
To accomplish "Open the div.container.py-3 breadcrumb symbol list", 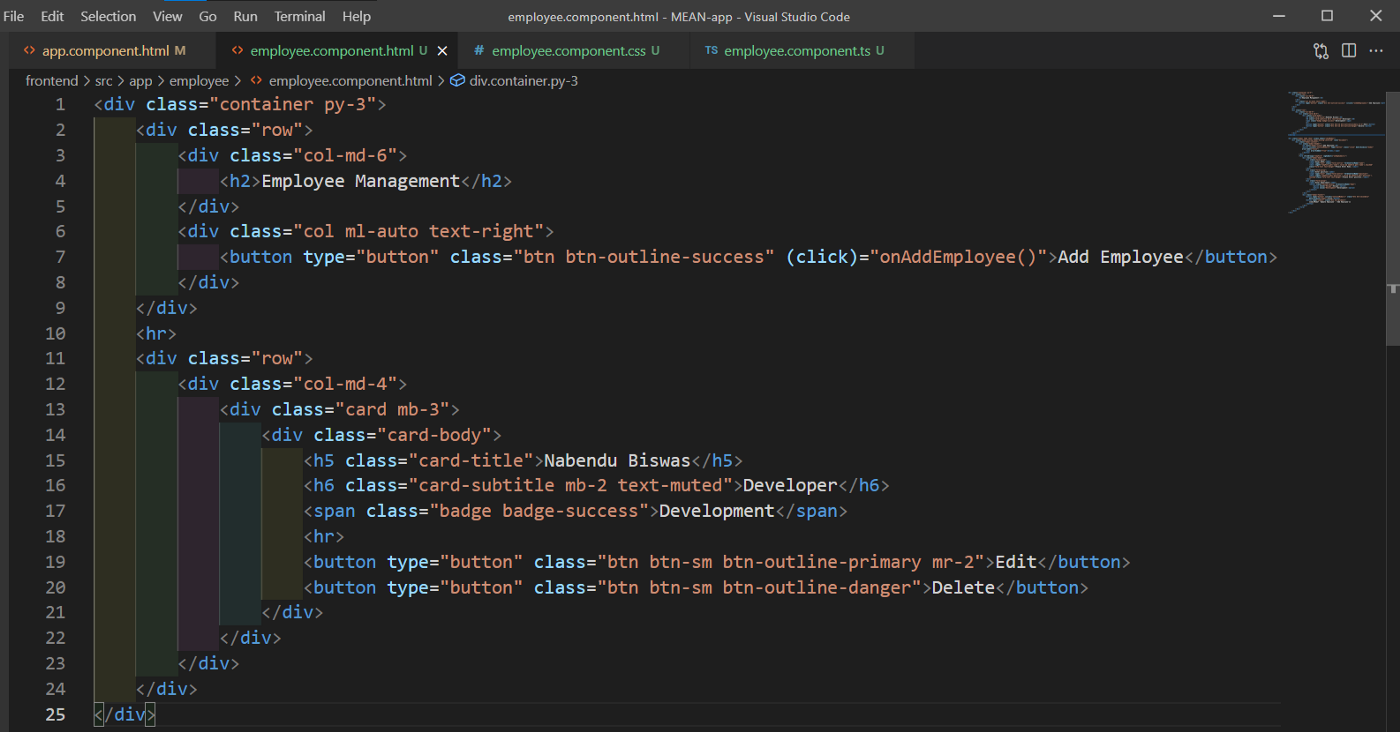I will pyautogui.click(x=524, y=81).
